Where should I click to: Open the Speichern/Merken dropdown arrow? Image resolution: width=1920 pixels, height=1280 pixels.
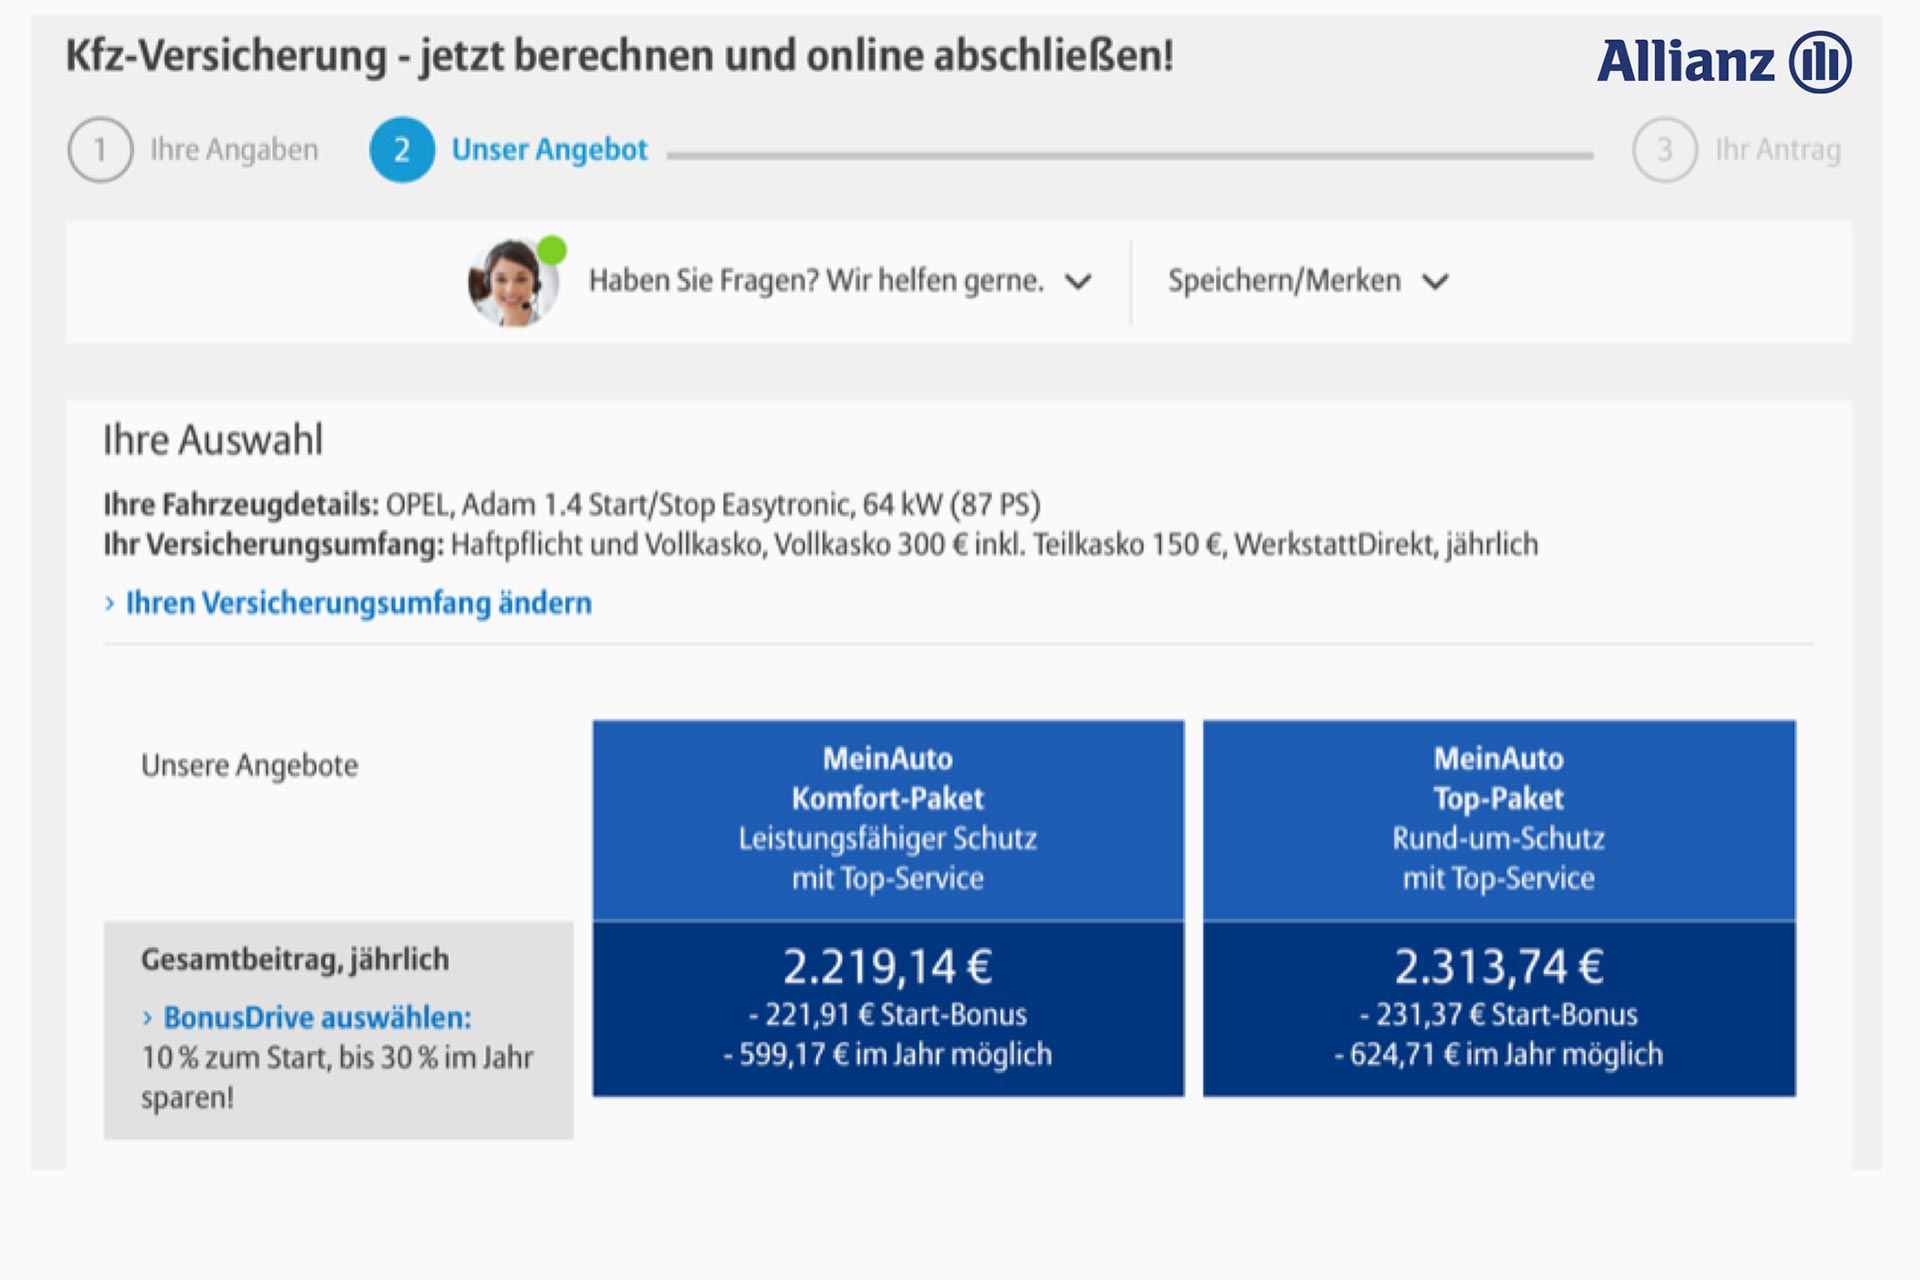(1435, 282)
